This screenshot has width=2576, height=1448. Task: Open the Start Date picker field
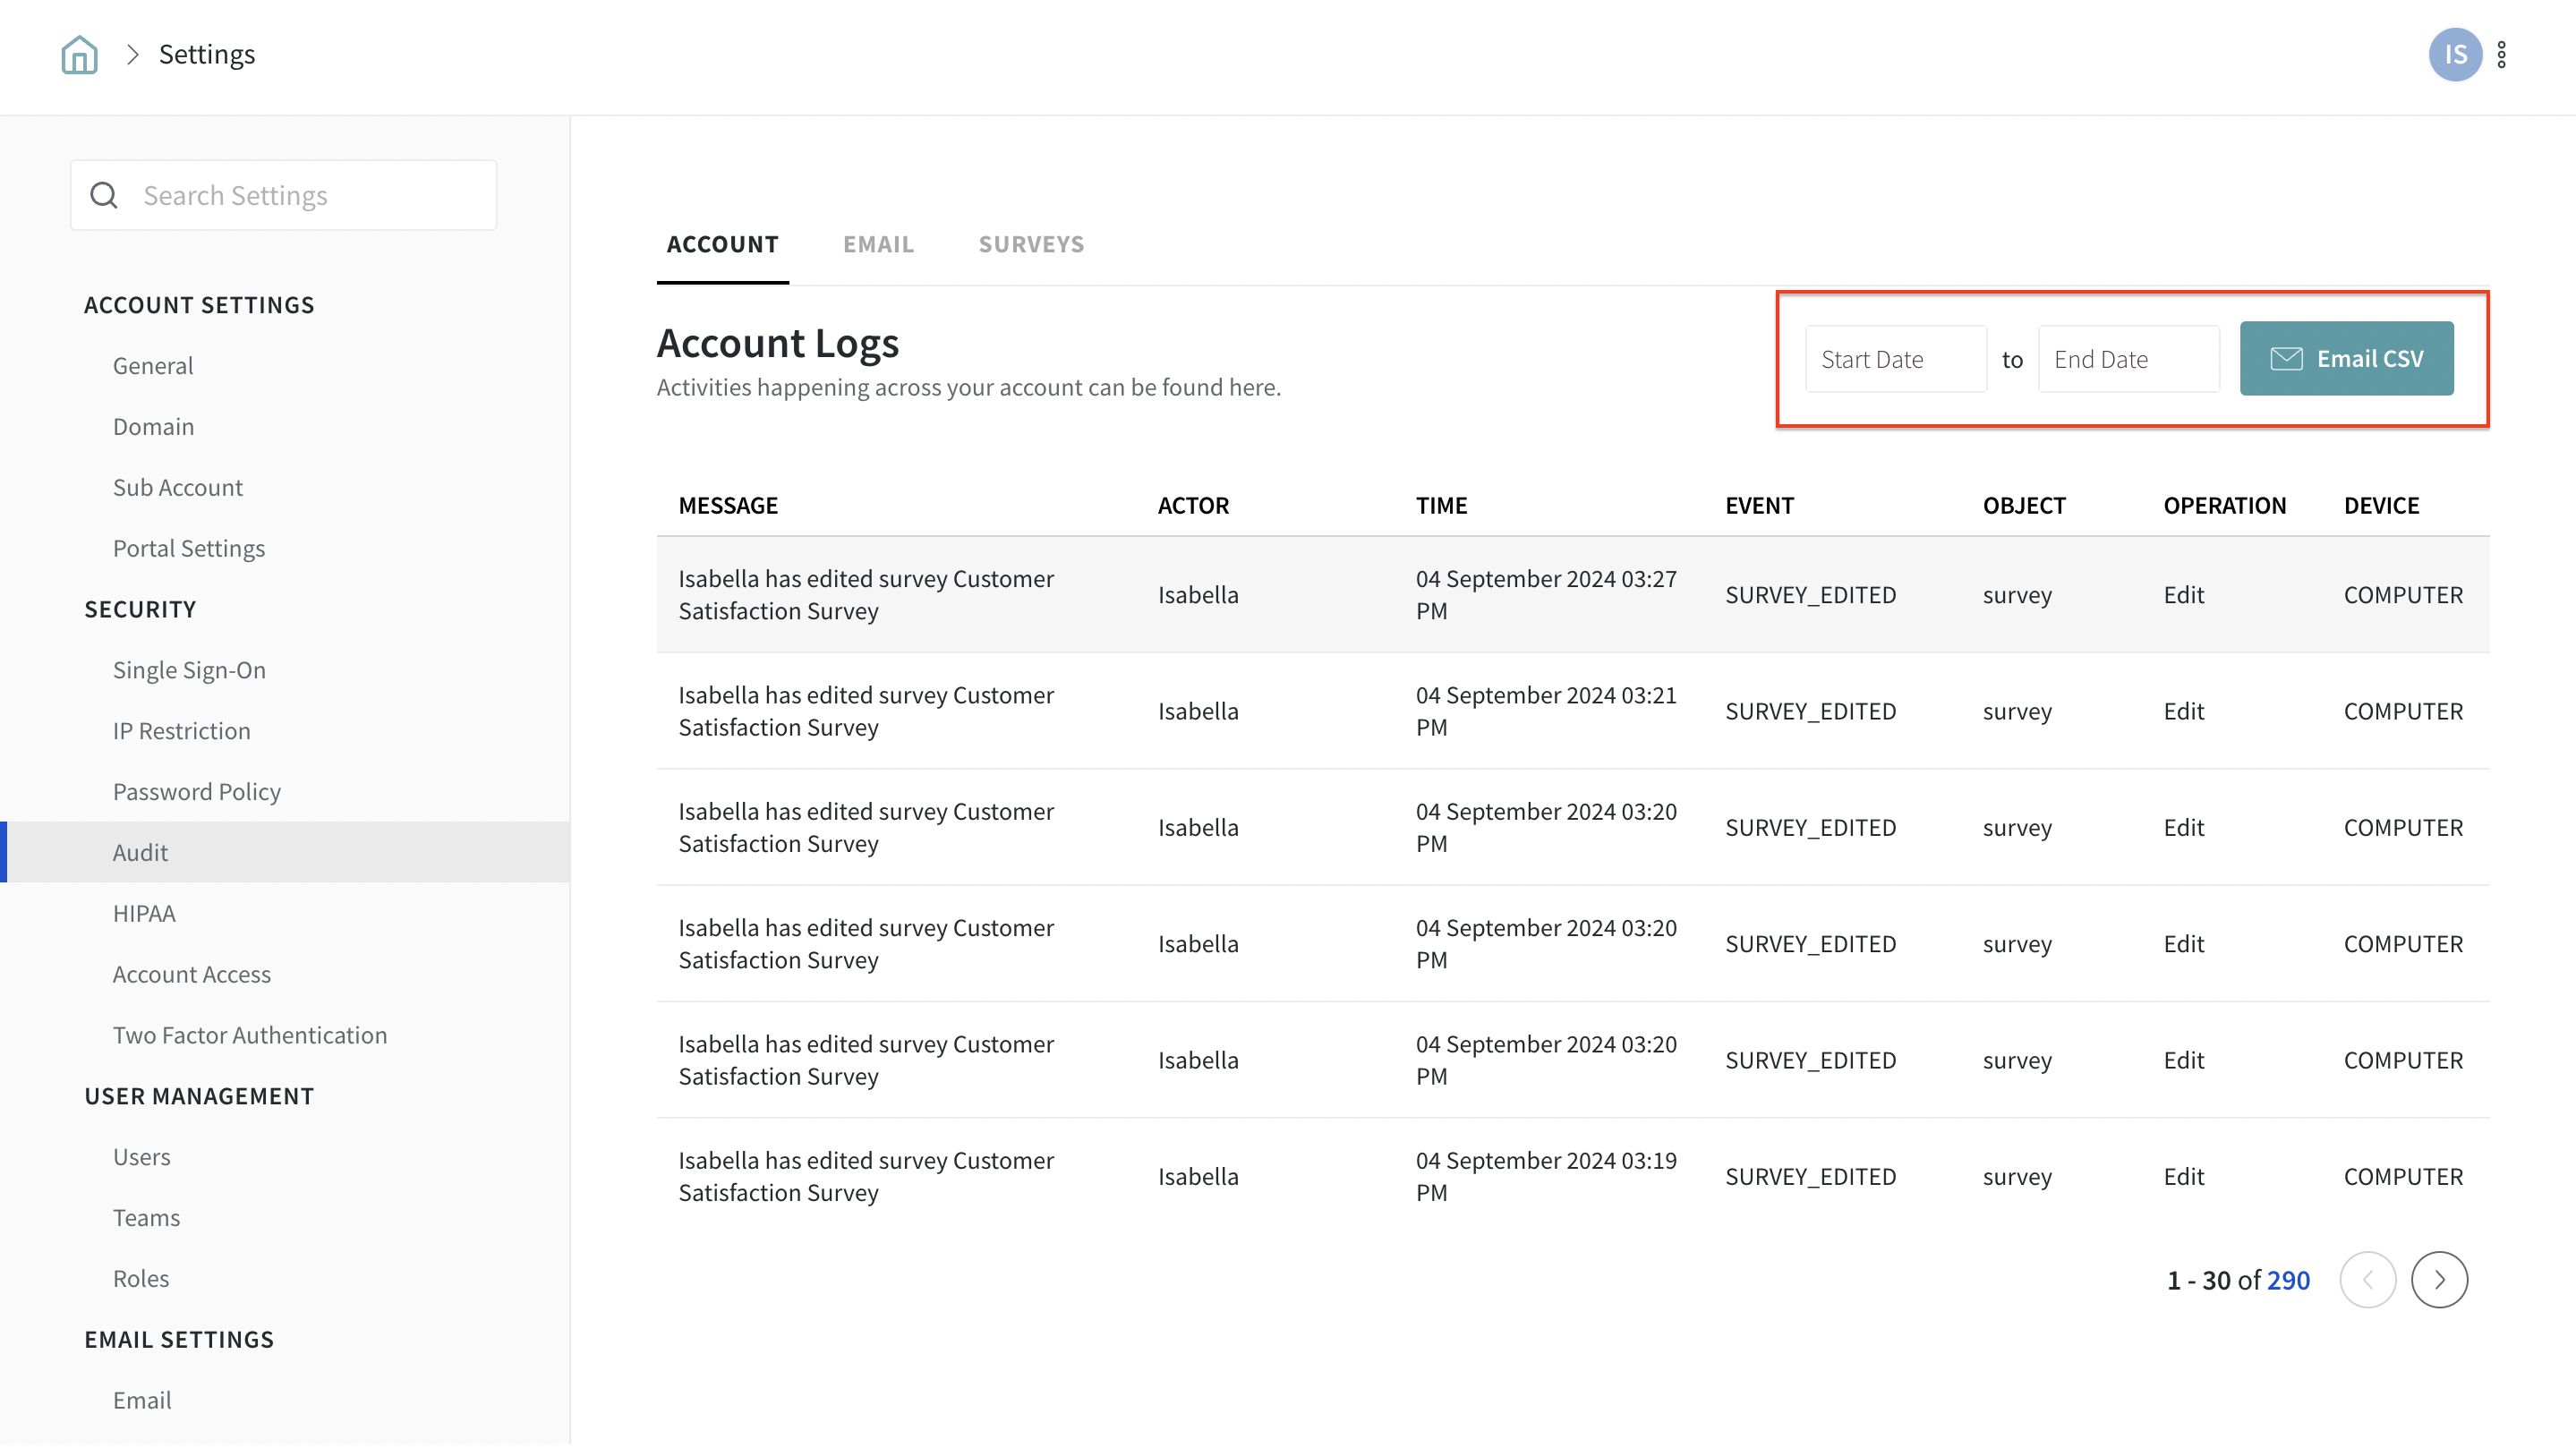click(1895, 359)
